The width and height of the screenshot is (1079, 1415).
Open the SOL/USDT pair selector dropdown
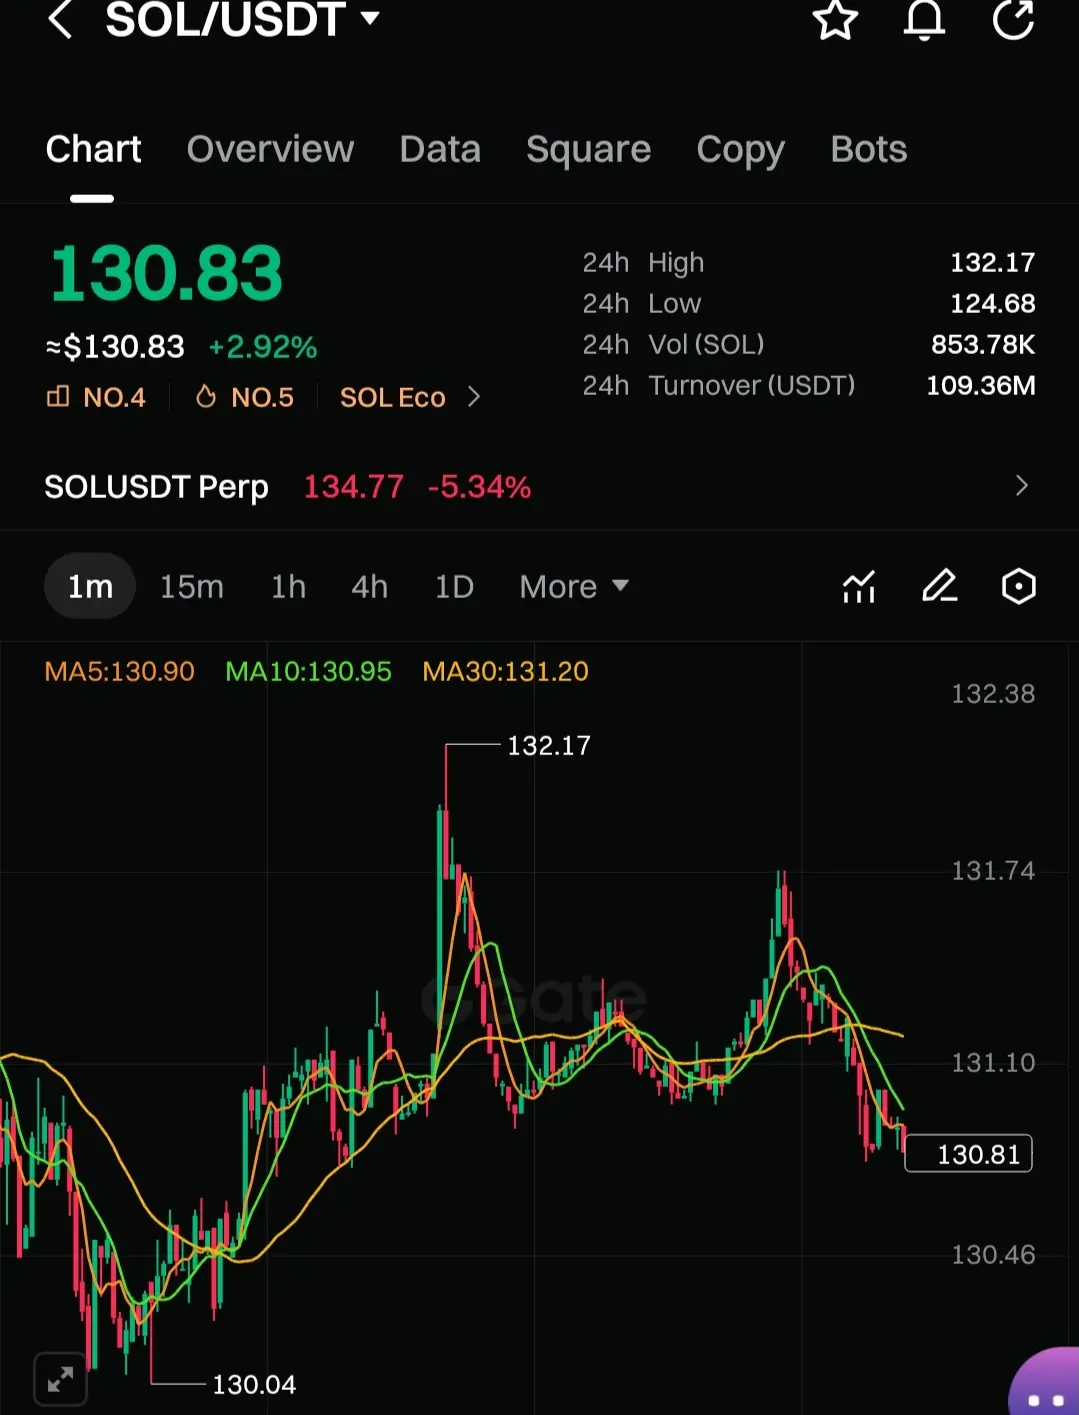coord(243,19)
